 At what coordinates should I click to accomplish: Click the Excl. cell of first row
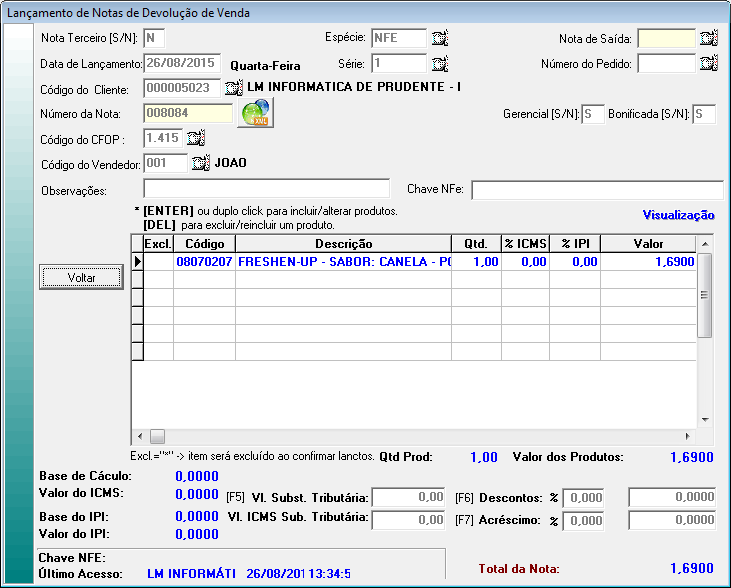click(158, 262)
